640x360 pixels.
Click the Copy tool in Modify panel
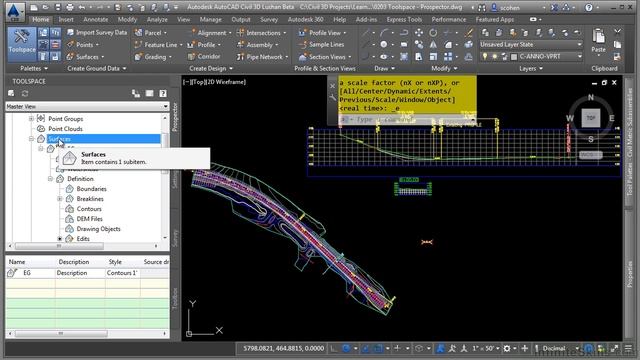point(419,44)
